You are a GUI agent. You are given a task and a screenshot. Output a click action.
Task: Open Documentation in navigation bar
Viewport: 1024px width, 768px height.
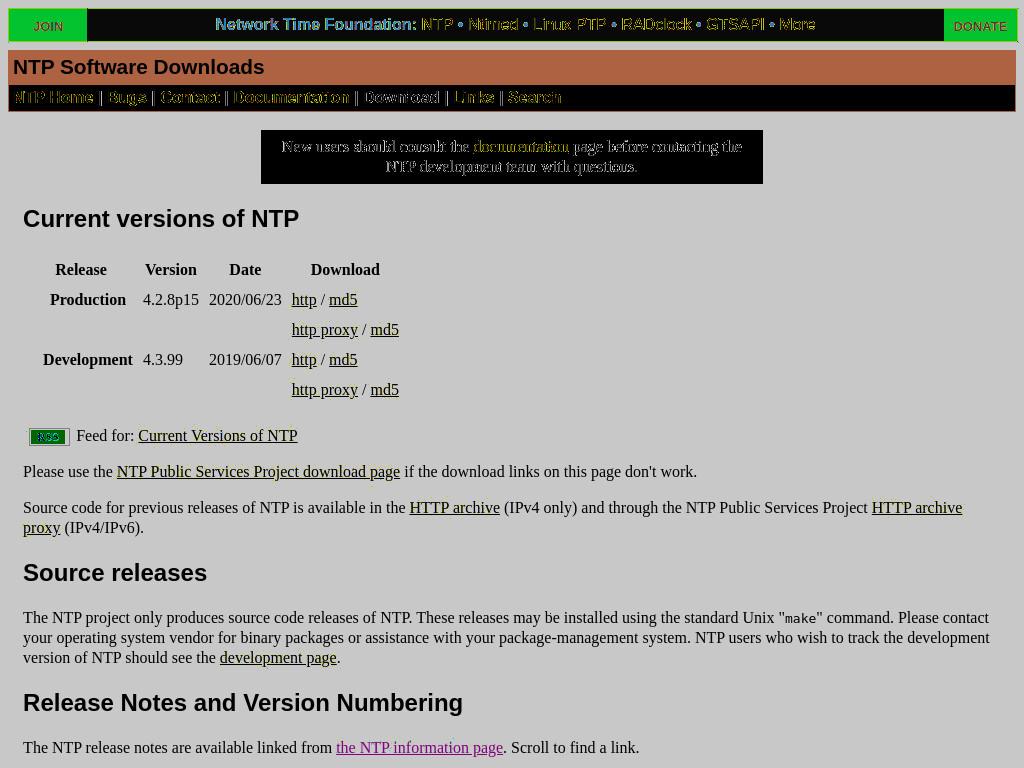click(x=291, y=97)
